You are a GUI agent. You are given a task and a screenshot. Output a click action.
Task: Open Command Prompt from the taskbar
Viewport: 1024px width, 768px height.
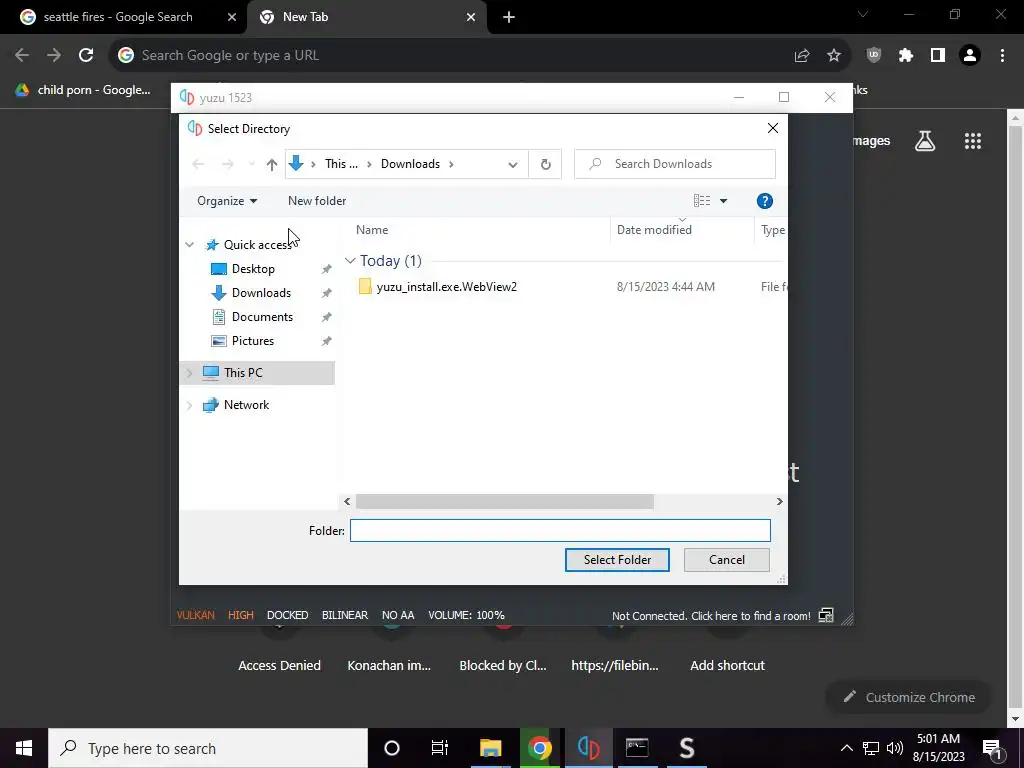[637, 748]
